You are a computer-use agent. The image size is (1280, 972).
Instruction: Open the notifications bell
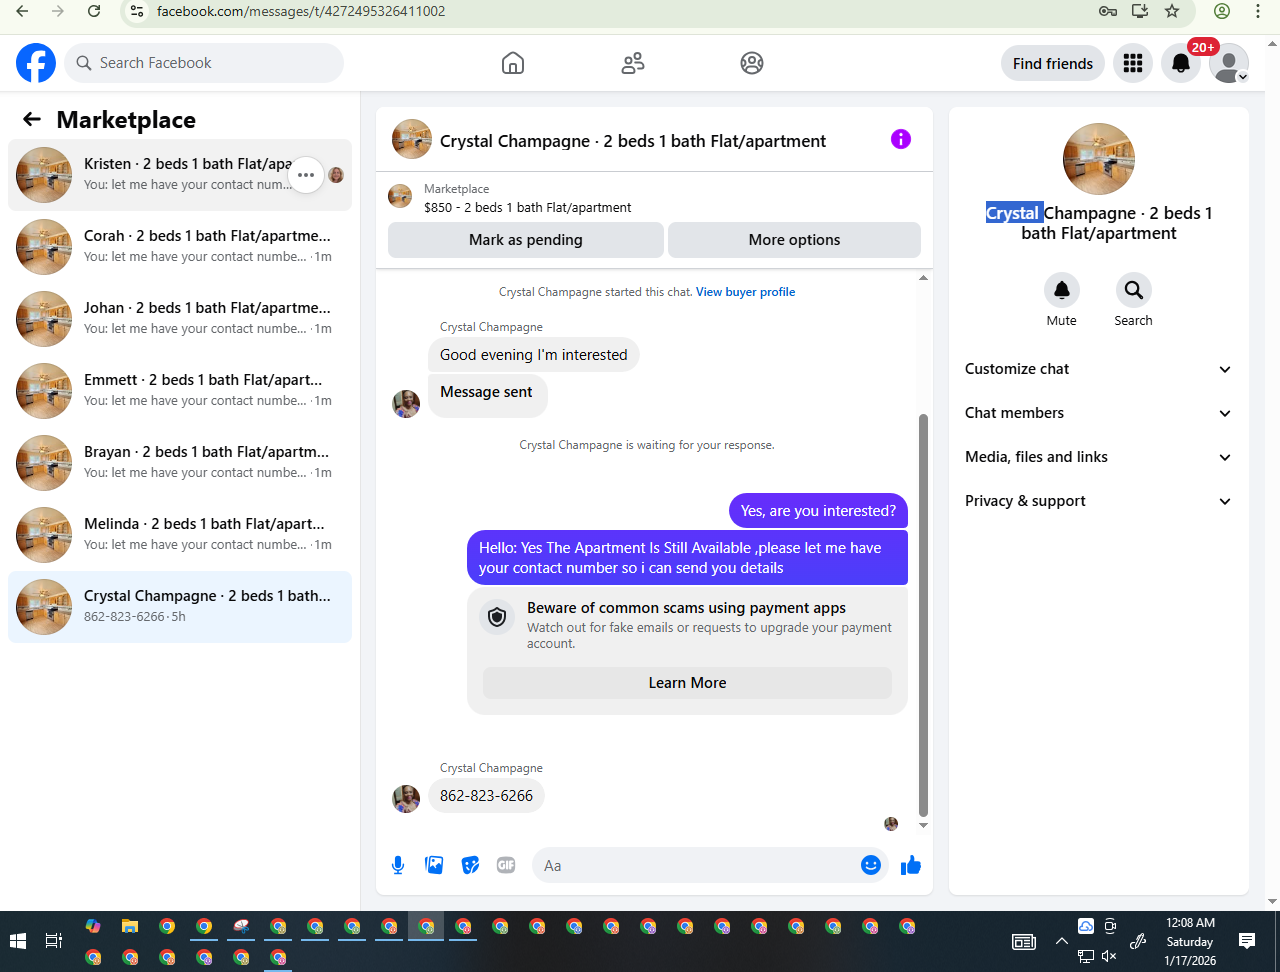(1181, 63)
